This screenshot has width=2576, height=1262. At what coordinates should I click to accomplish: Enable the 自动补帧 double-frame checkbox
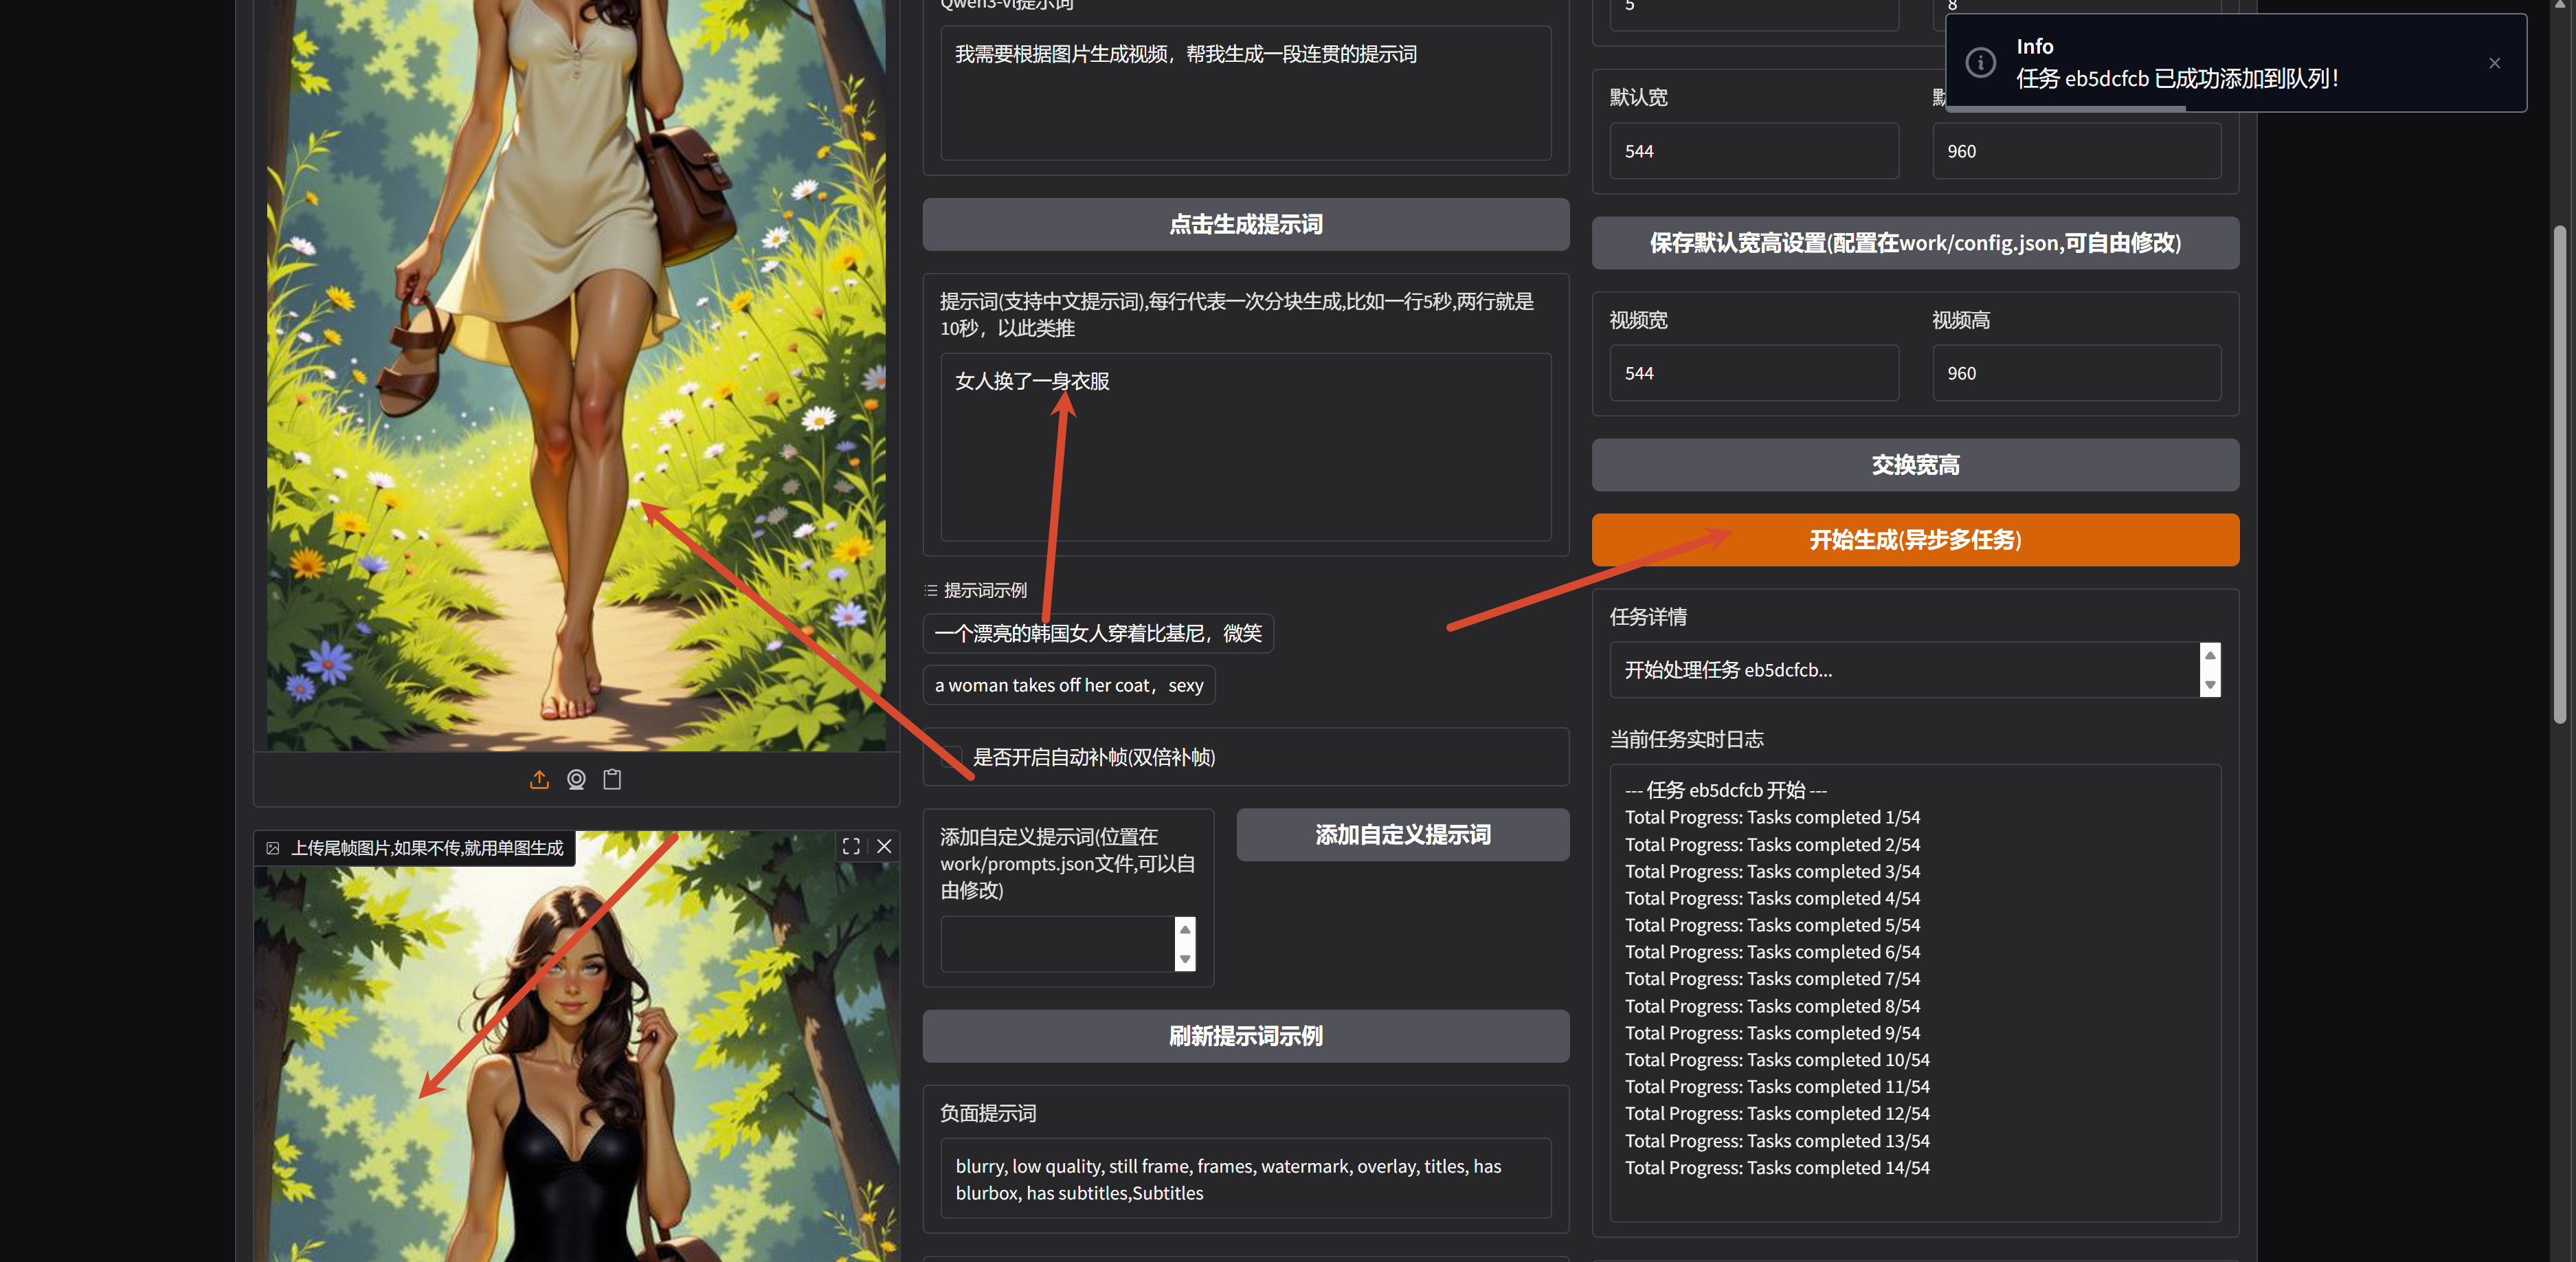click(x=952, y=758)
